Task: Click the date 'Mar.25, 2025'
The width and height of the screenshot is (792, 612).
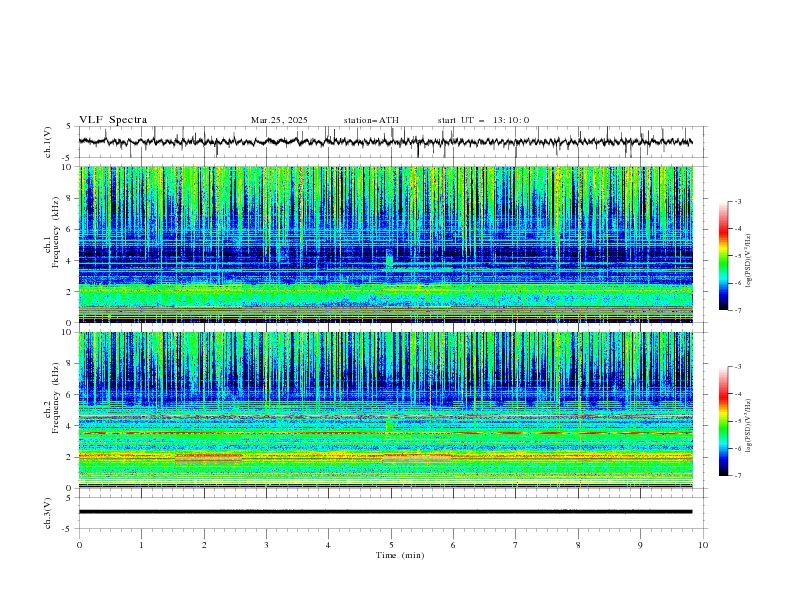Action: click(279, 120)
